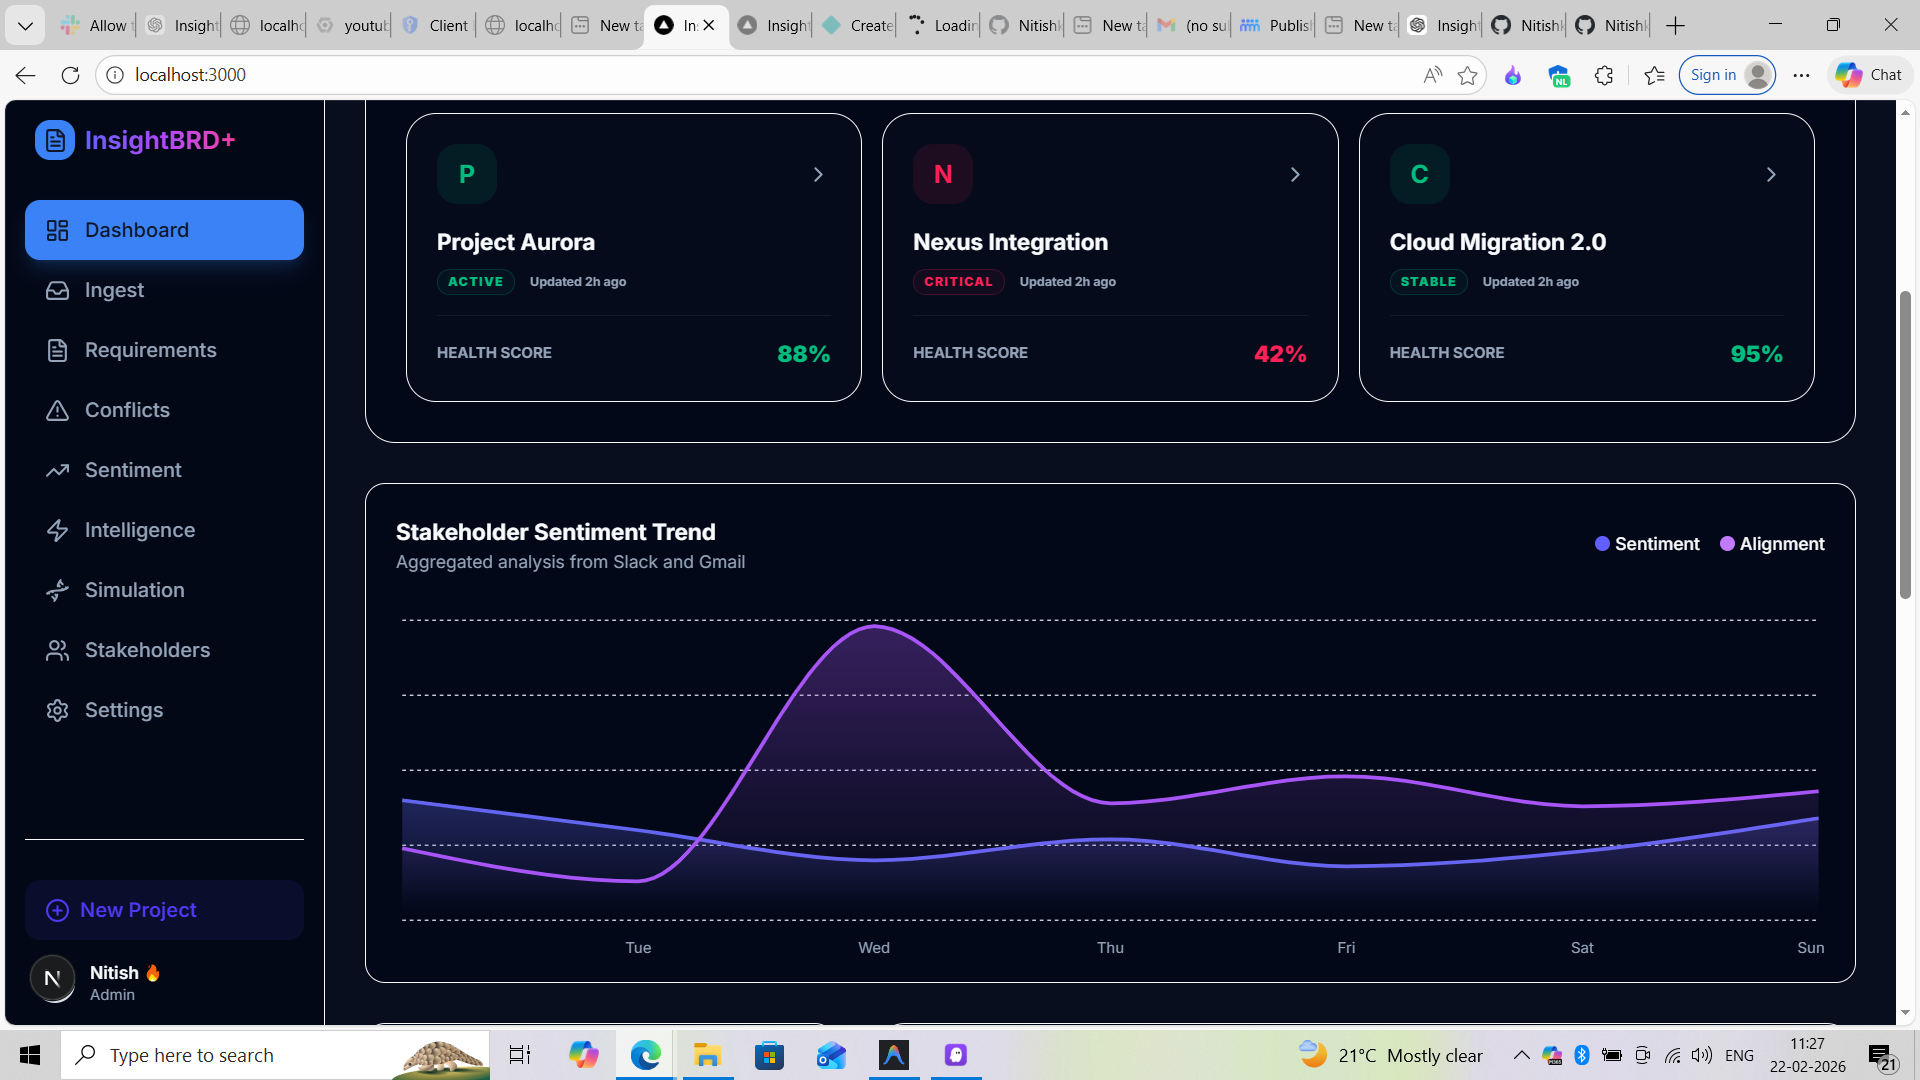The image size is (1920, 1080).
Task: Open the Nitish Admin profile
Action: pos(110,980)
